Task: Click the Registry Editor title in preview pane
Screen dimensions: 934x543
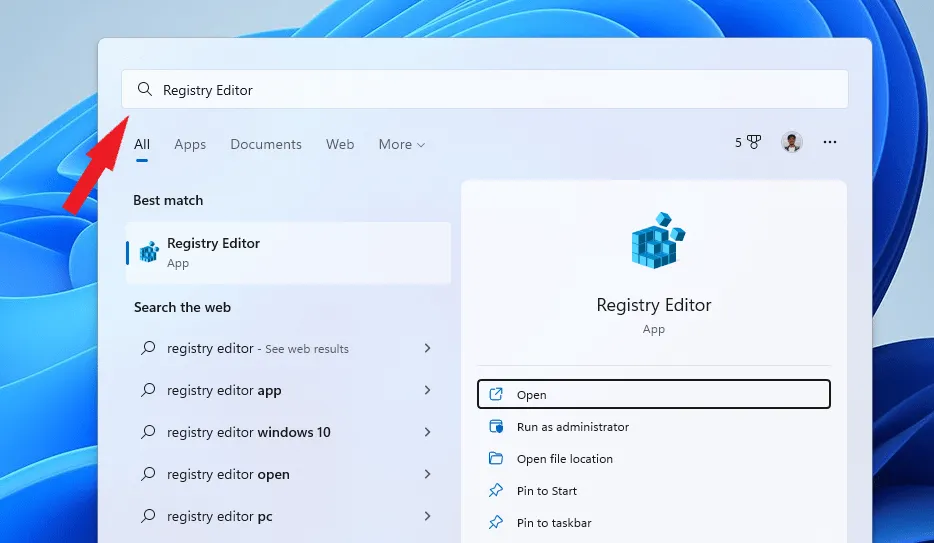Action: [653, 305]
